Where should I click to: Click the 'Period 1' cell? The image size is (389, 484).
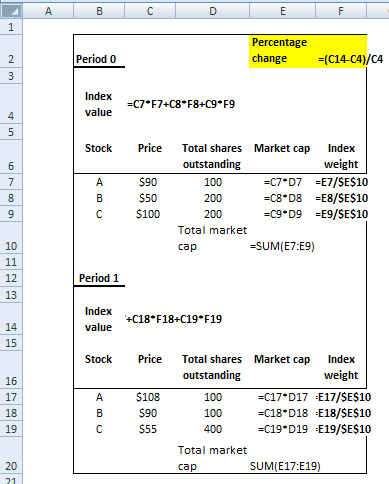(99, 278)
